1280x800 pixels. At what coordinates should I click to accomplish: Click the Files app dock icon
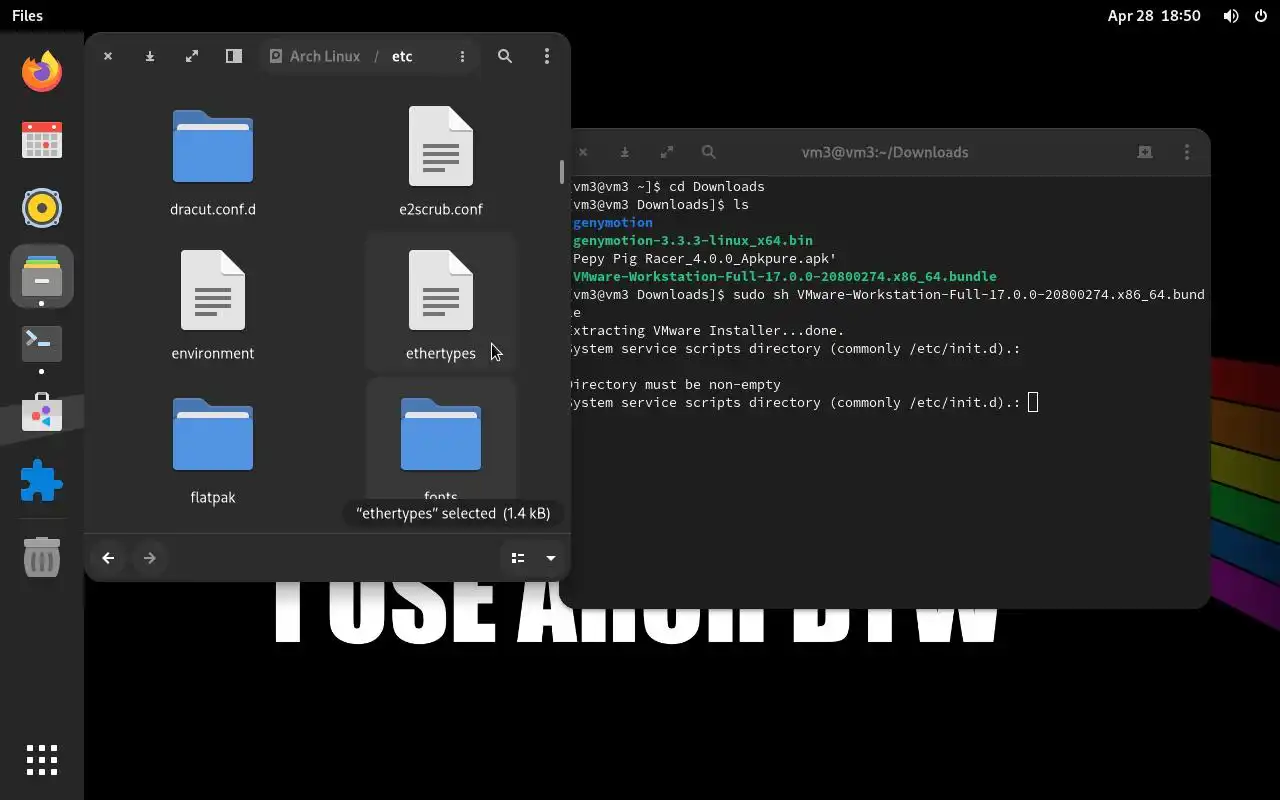click(x=41, y=276)
